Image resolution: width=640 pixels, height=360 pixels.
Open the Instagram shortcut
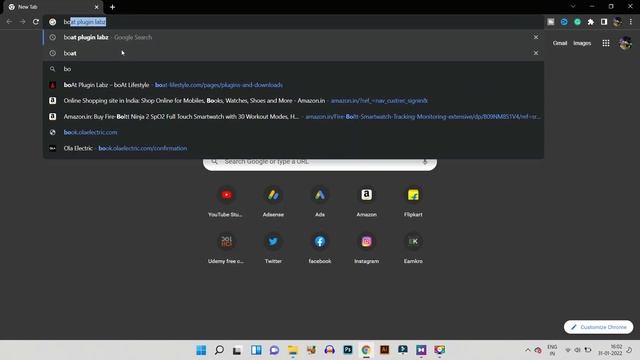(x=366, y=248)
